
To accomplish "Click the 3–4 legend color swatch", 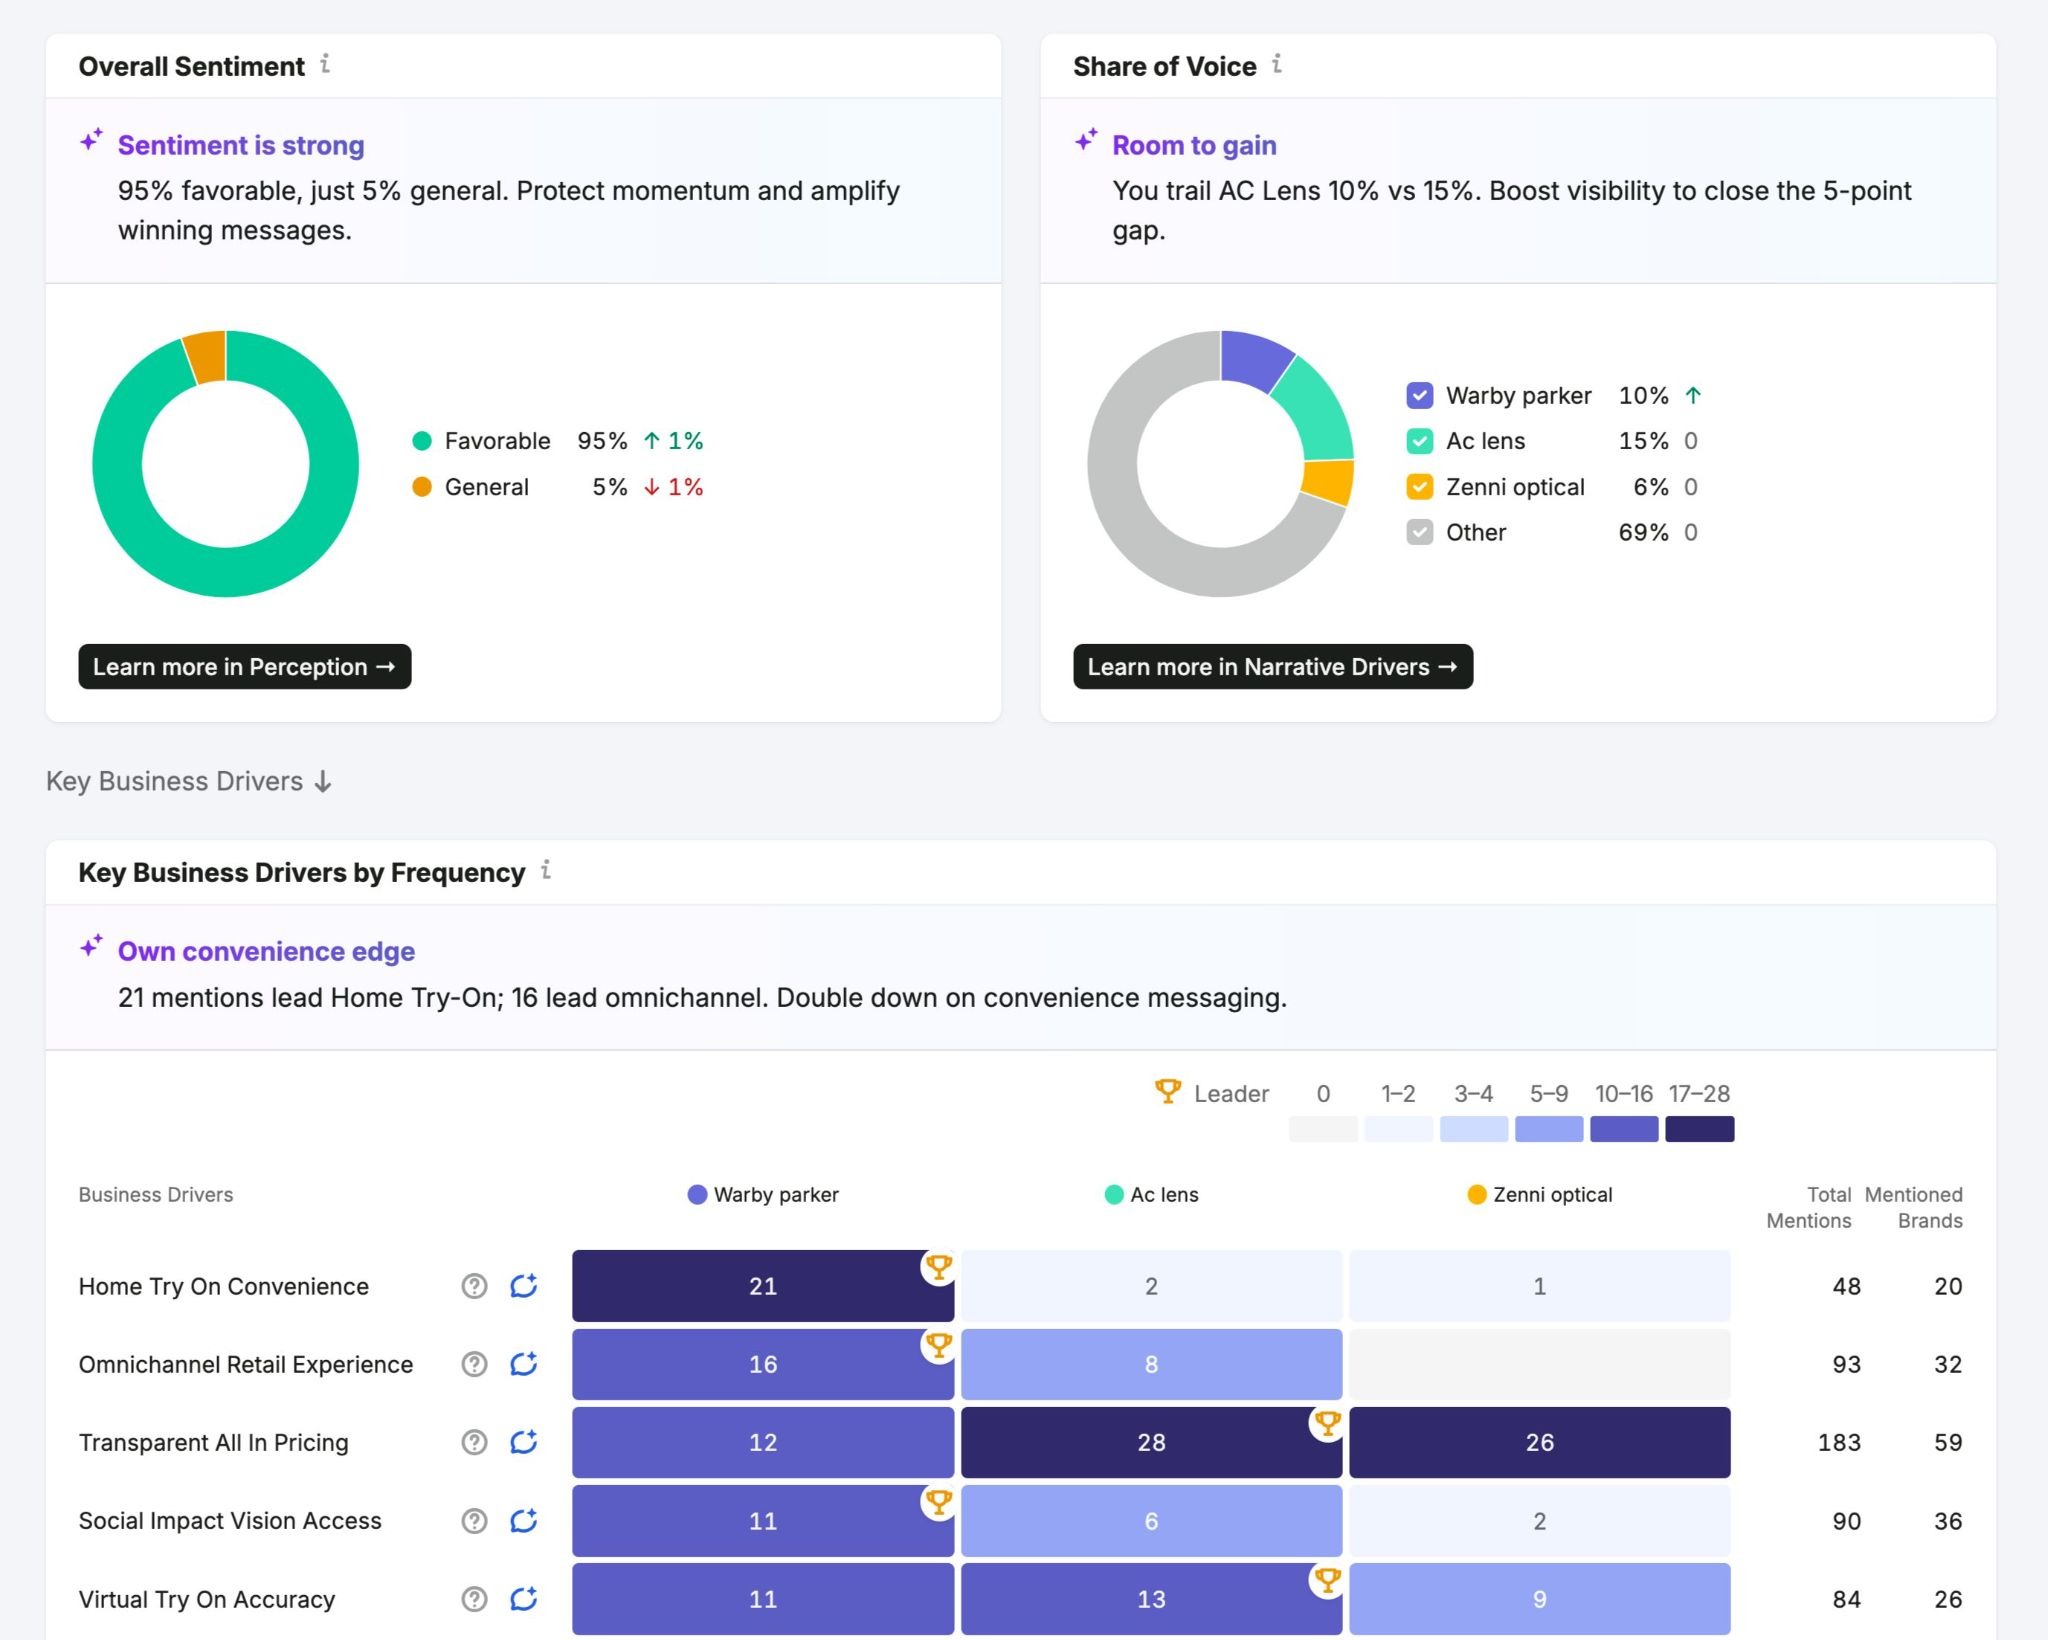I will [x=1474, y=1129].
